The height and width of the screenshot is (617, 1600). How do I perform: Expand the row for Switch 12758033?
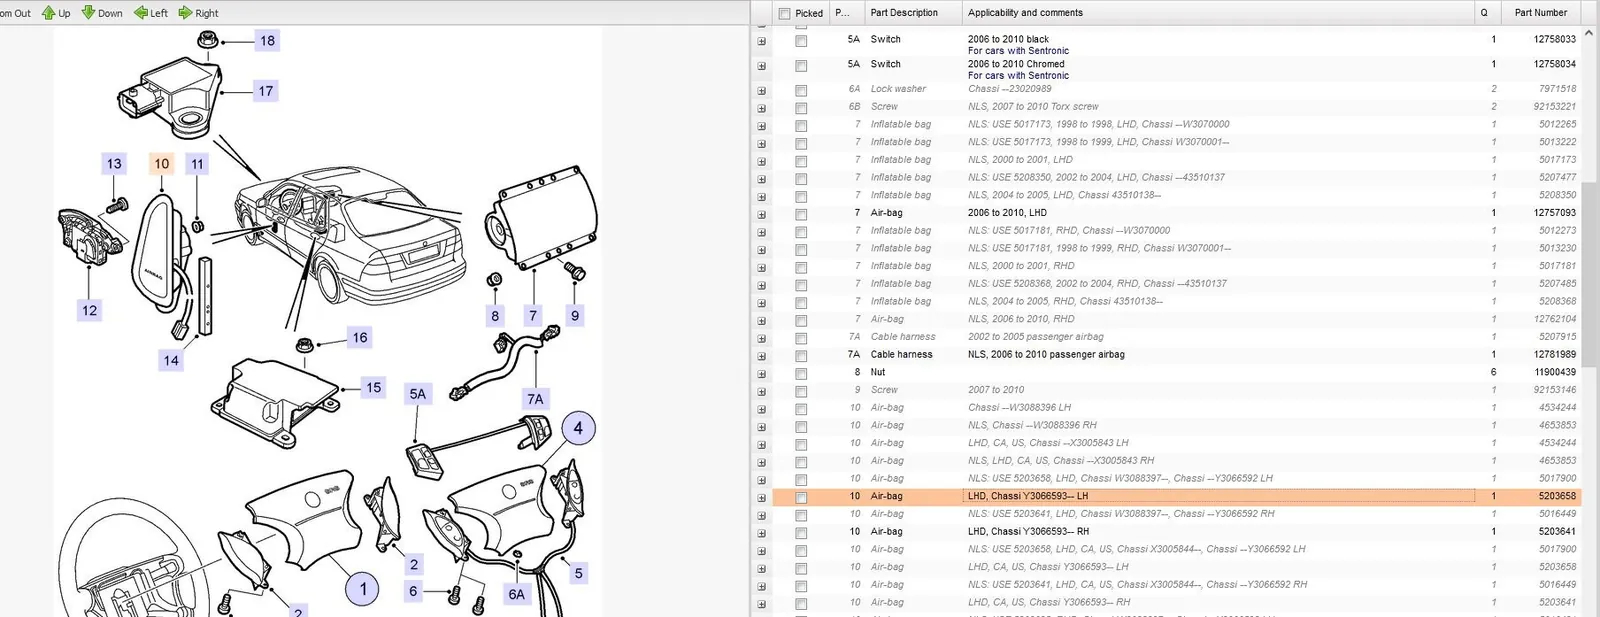(x=762, y=41)
